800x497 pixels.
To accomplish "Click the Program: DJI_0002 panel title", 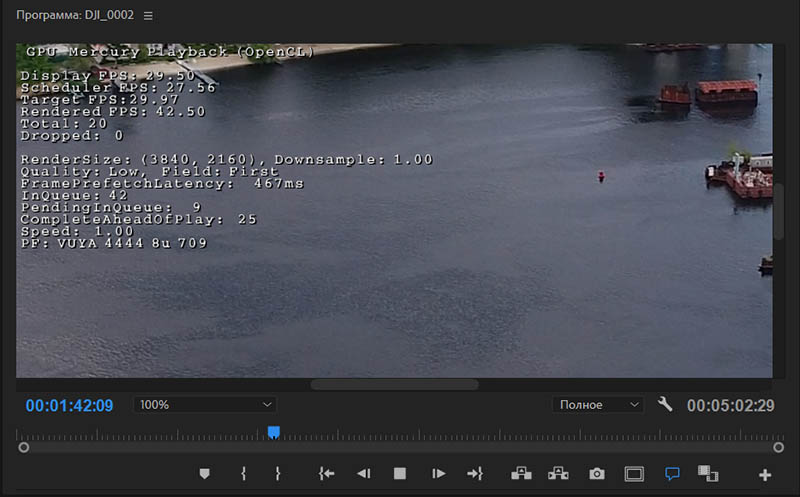I will coord(75,15).
